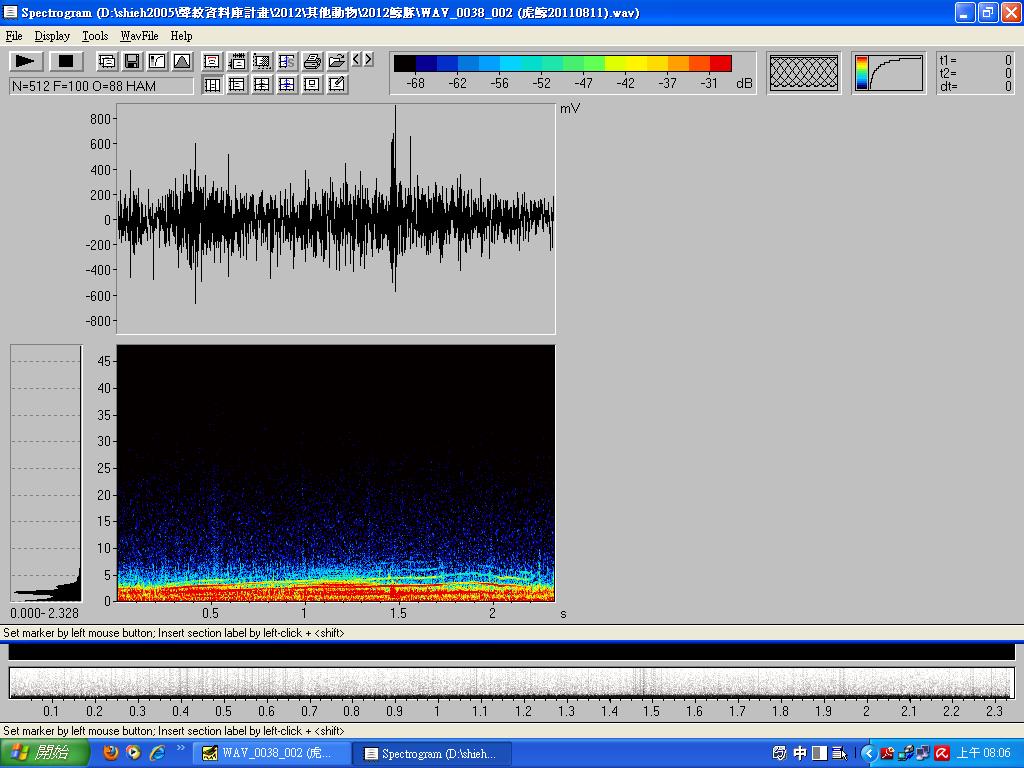
Task: Open the File menu
Action: pos(14,36)
